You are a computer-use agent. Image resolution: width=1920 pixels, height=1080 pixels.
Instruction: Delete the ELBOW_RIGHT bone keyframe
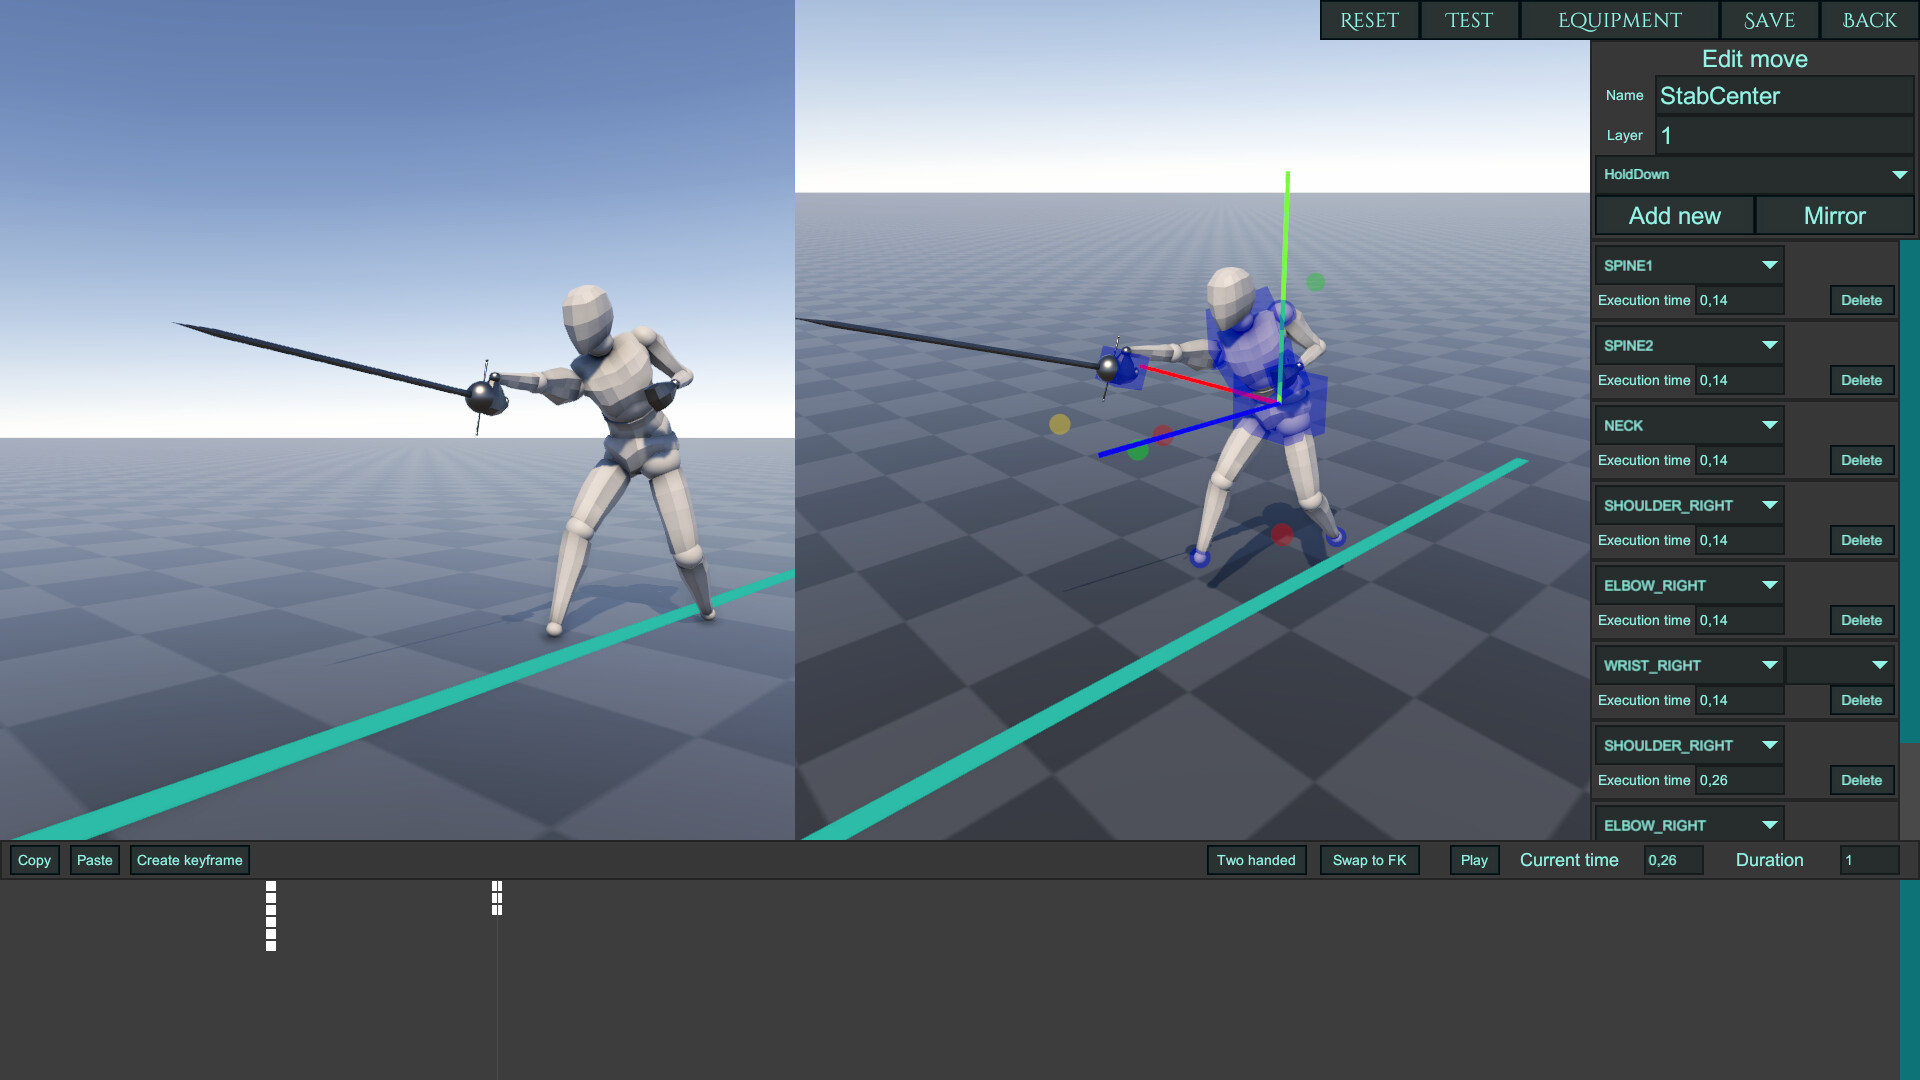tap(1861, 620)
